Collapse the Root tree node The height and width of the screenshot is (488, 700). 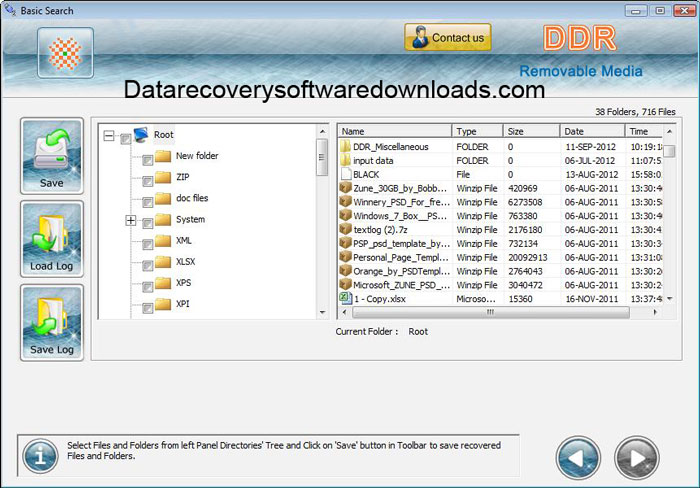point(108,135)
